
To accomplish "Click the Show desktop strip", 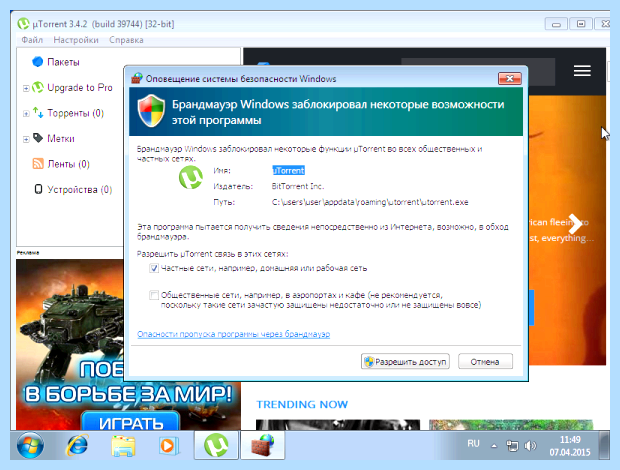I will (x=605, y=445).
